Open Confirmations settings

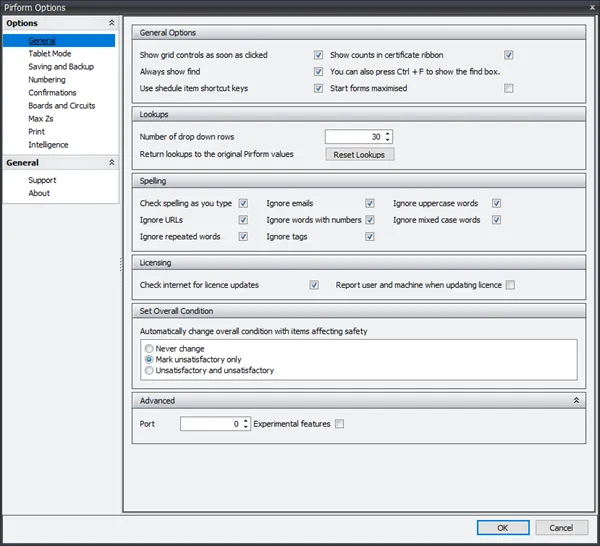click(52, 93)
